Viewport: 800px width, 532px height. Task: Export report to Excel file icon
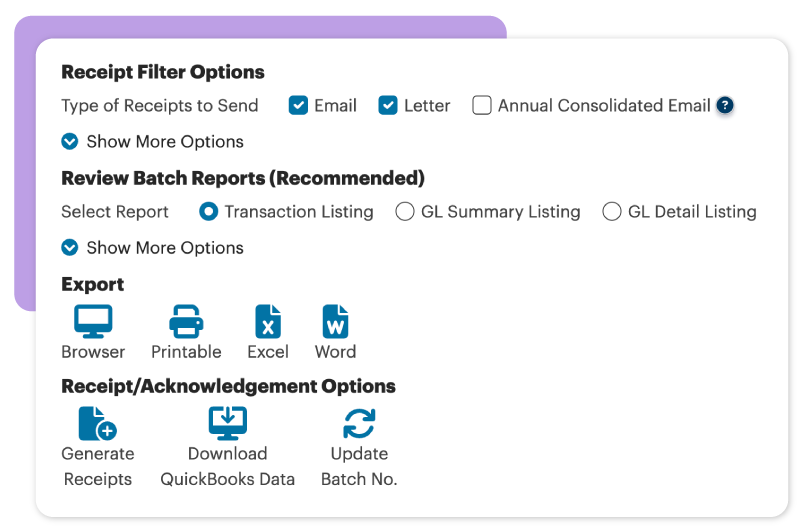click(268, 322)
